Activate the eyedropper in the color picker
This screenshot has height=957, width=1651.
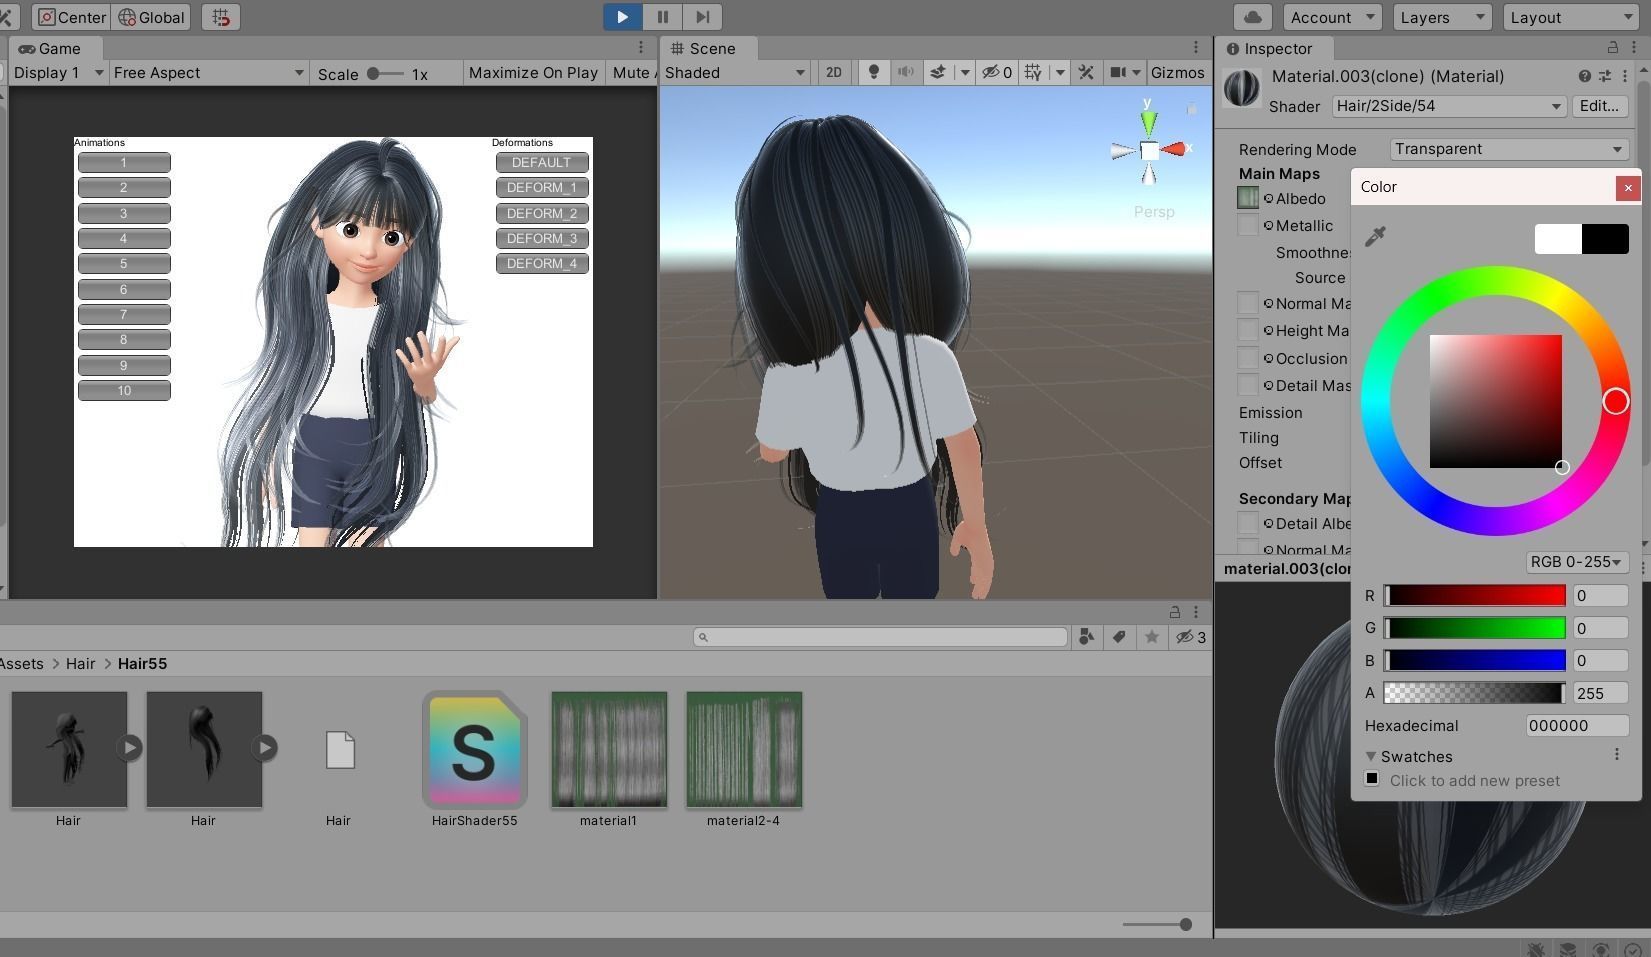[x=1375, y=236]
